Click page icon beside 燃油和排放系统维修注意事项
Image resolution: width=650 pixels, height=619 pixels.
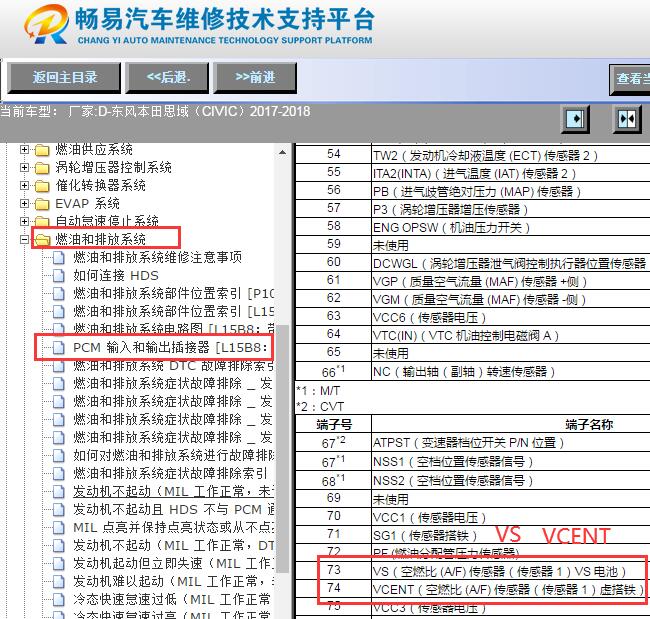[59, 257]
